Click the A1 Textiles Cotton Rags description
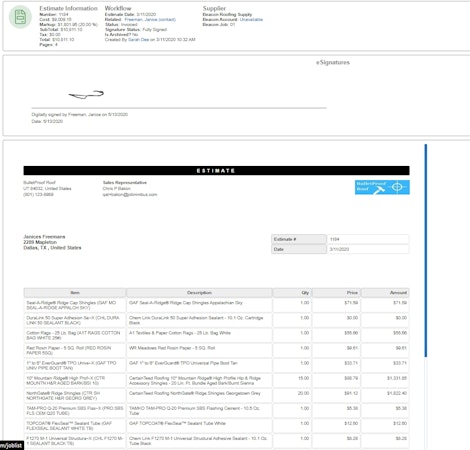Screen dimensions: 470x450 click(x=180, y=333)
